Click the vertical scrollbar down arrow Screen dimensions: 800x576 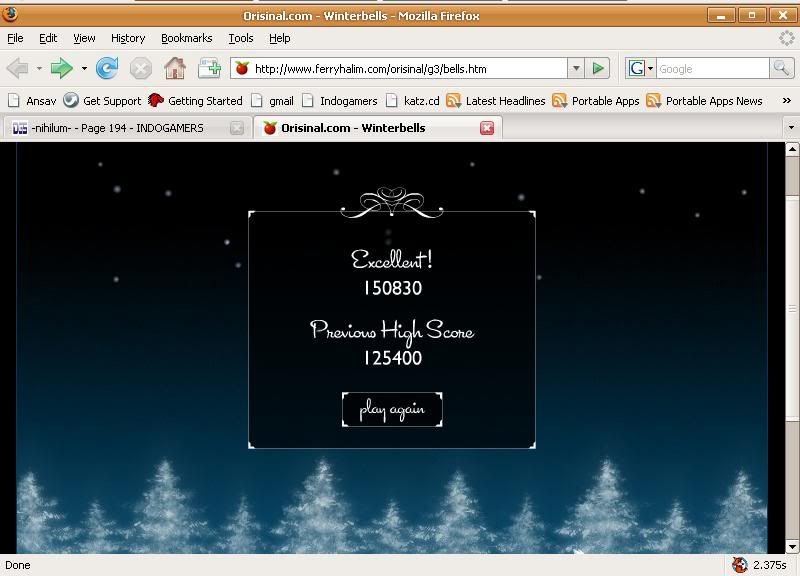pos(792,547)
